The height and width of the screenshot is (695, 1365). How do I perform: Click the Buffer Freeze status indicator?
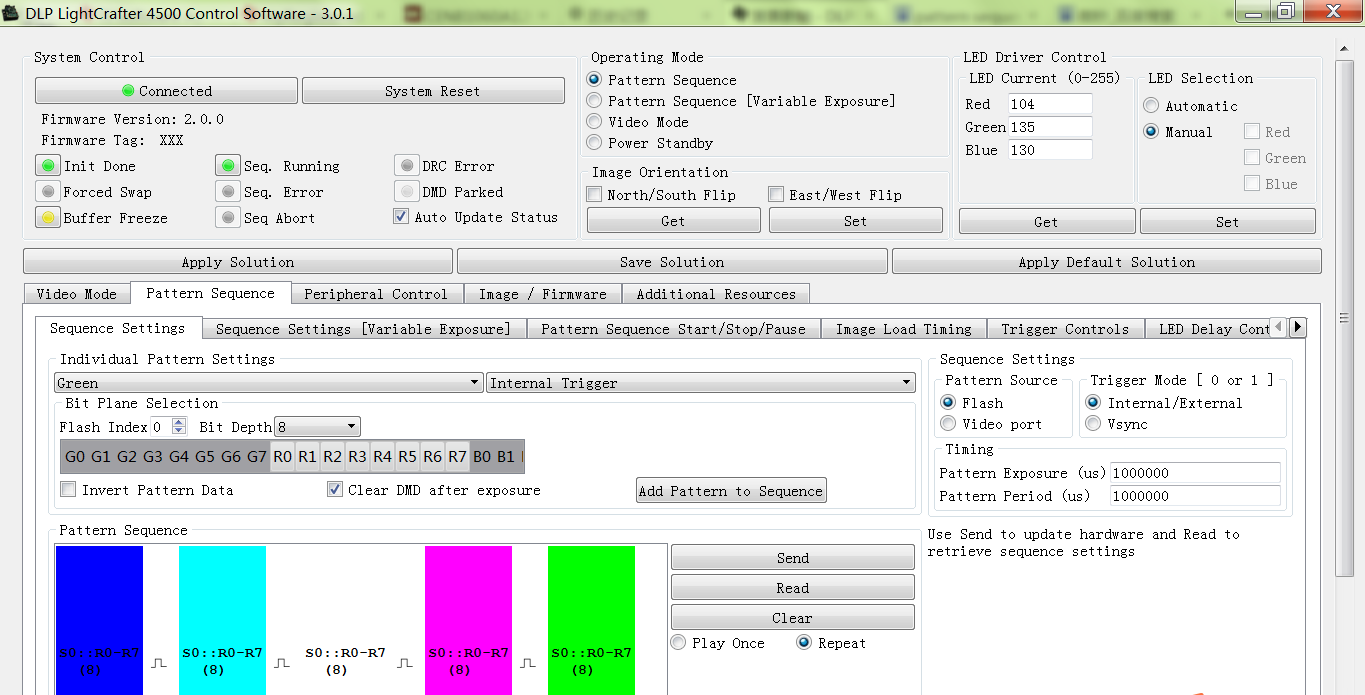click(47, 218)
